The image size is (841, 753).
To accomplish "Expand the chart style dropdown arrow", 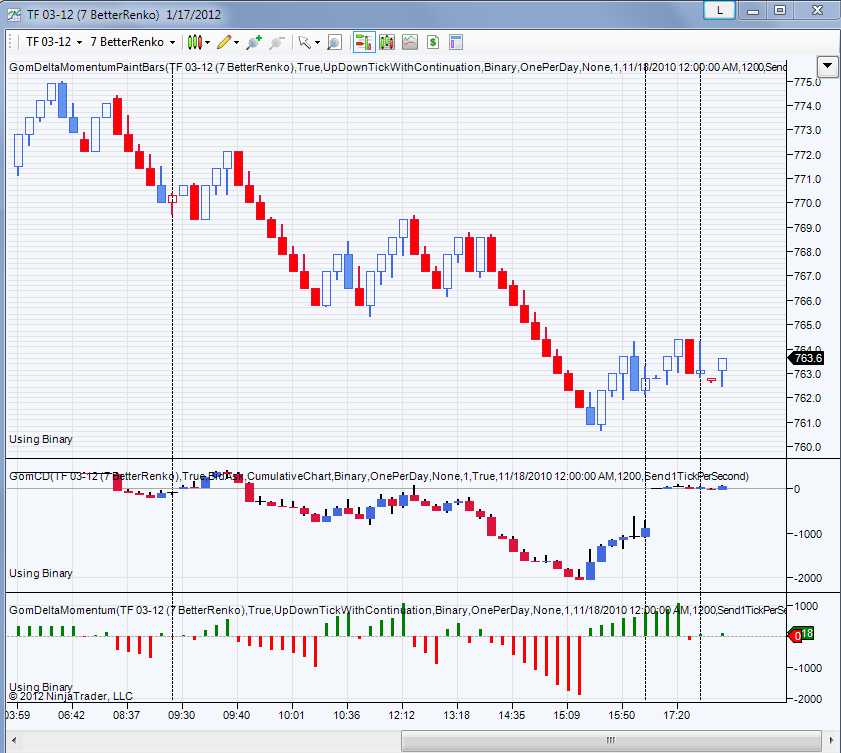I will click(x=208, y=42).
